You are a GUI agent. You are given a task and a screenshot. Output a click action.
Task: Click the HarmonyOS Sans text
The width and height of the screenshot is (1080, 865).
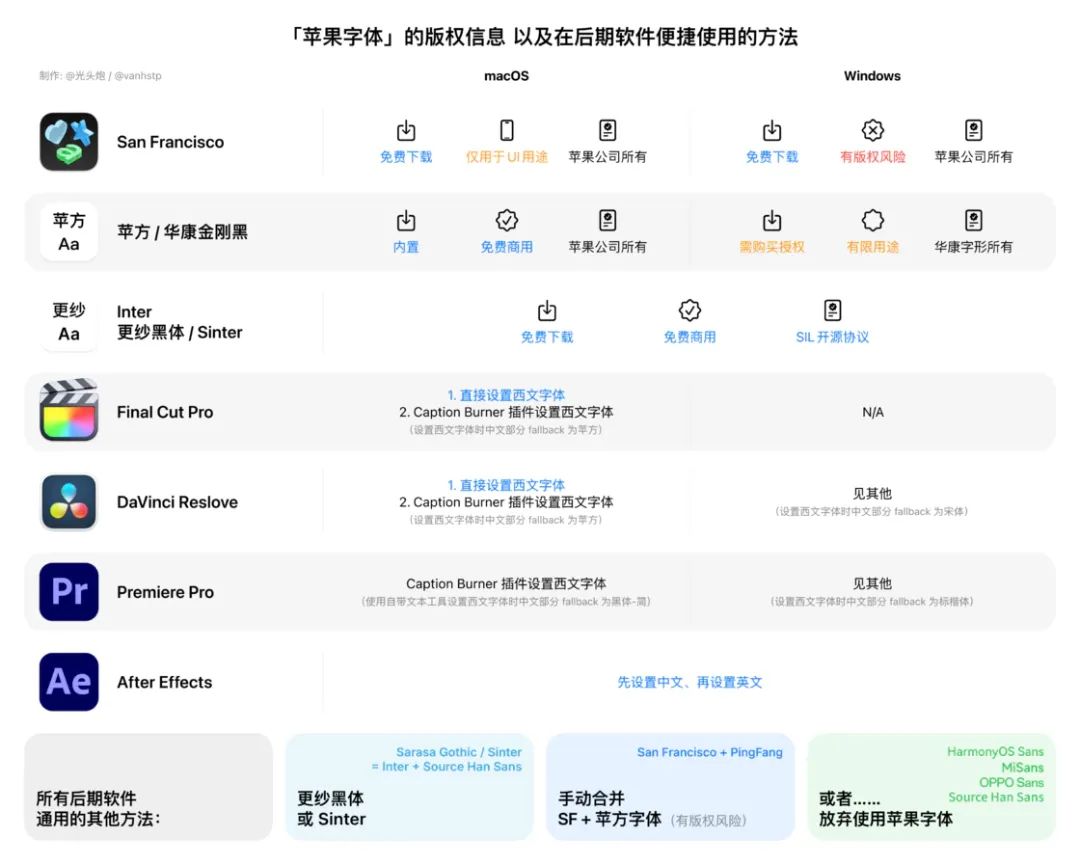click(x=995, y=751)
